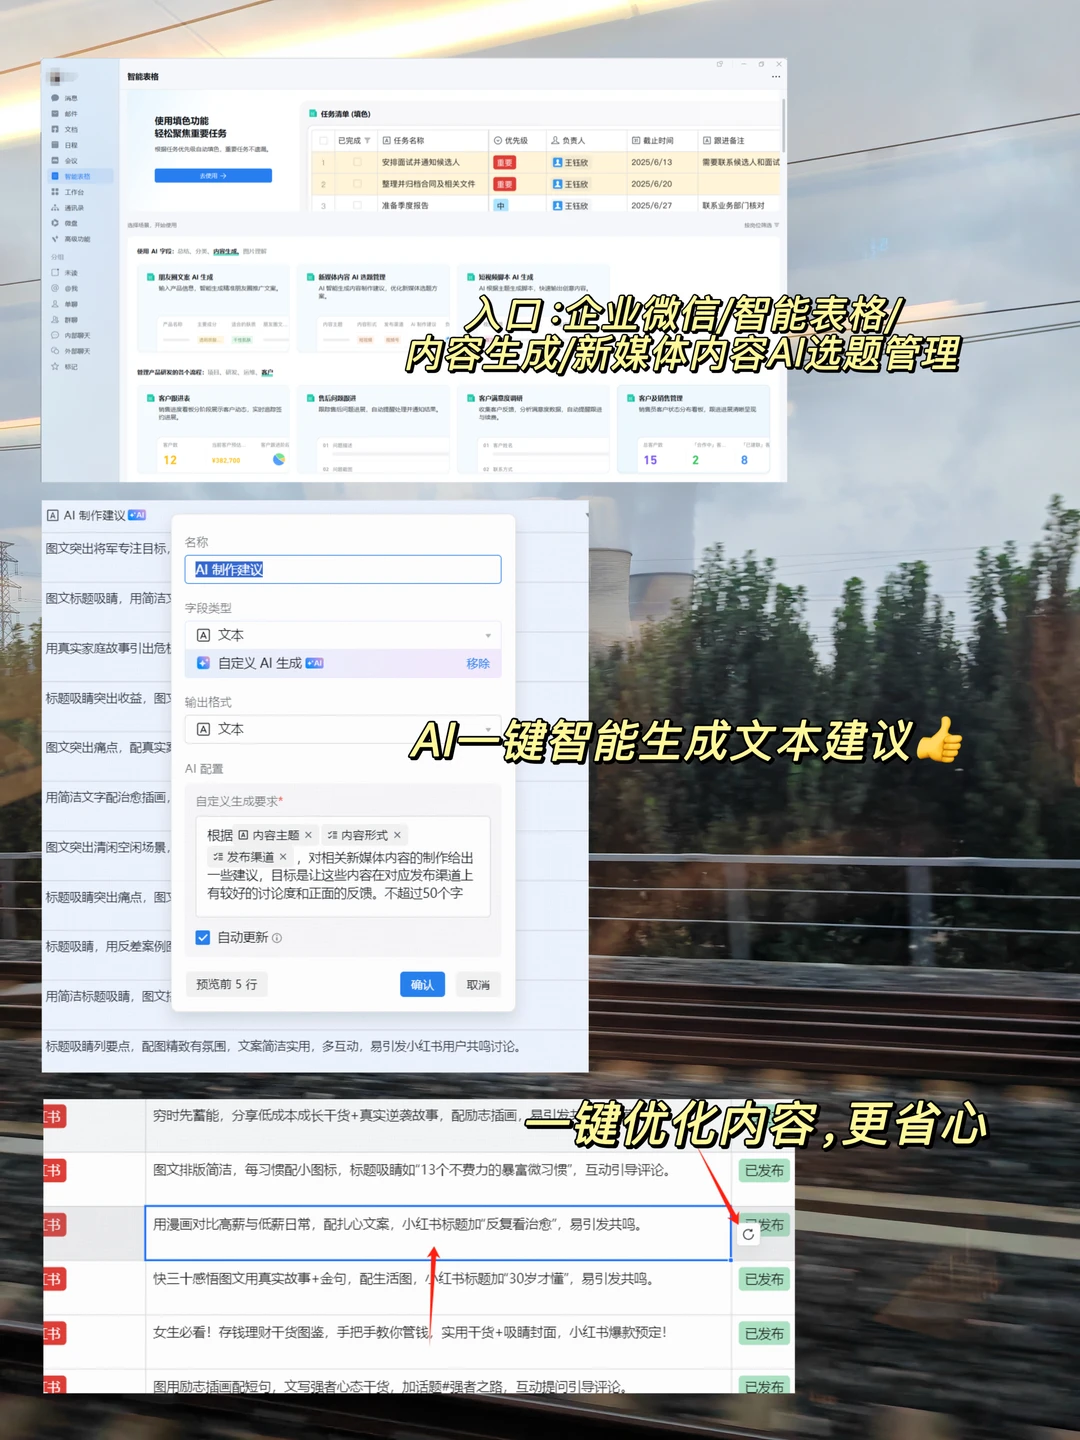Click the refresh icon beside the selected cell

tap(748, 1234)
